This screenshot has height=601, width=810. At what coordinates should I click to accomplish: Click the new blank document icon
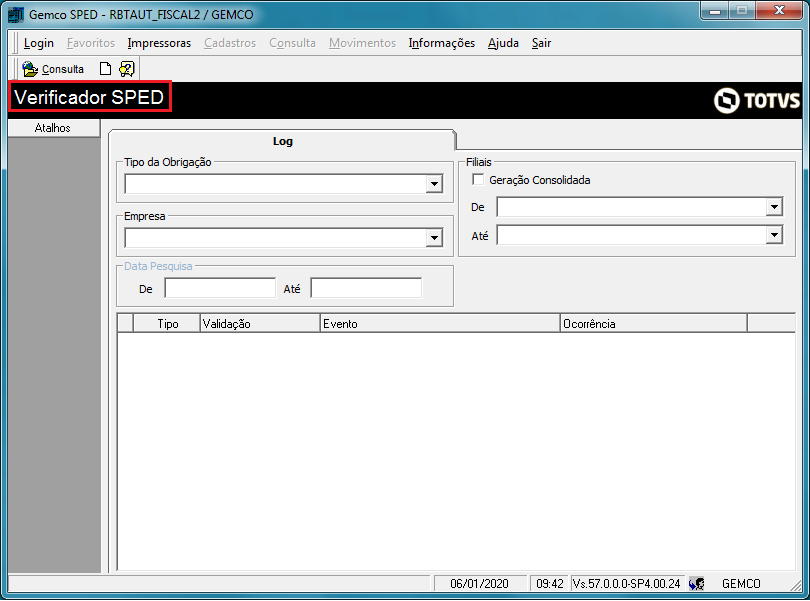tap(105, 69)
